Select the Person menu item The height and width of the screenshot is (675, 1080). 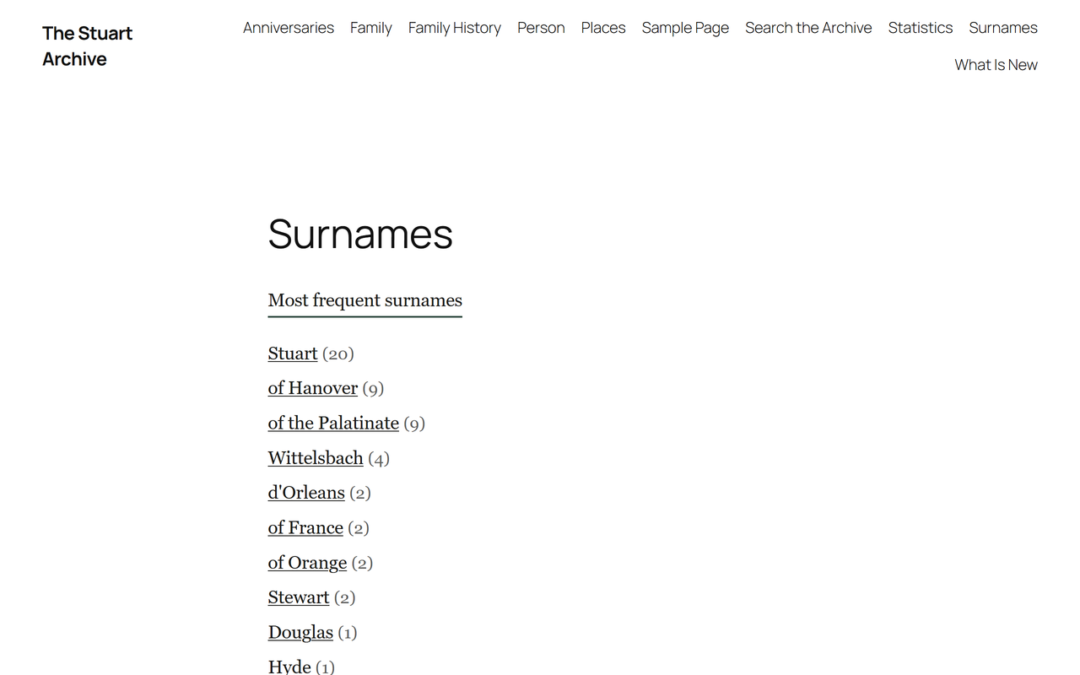541,28
